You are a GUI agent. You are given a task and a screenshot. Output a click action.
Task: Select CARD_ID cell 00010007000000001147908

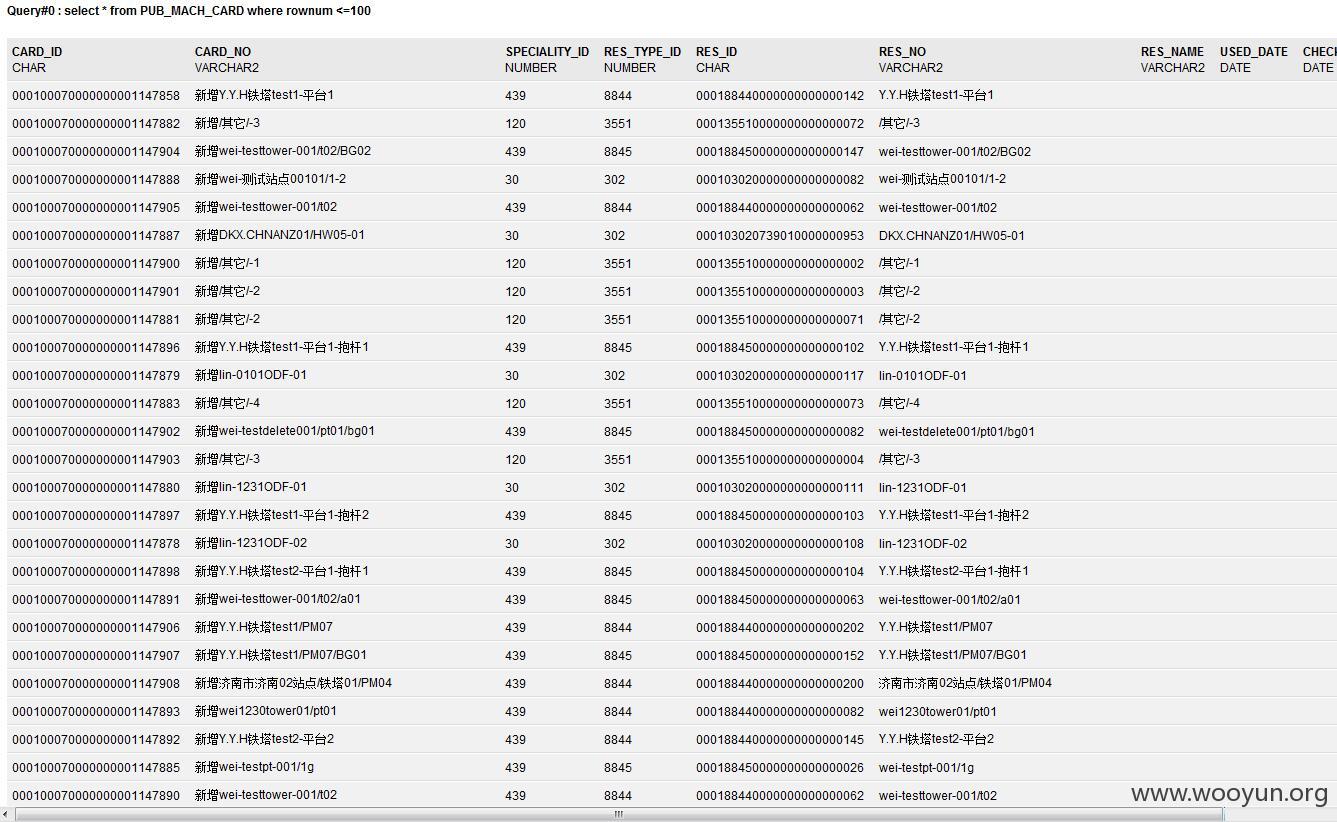pyautogui.click(x=96, y=684)
